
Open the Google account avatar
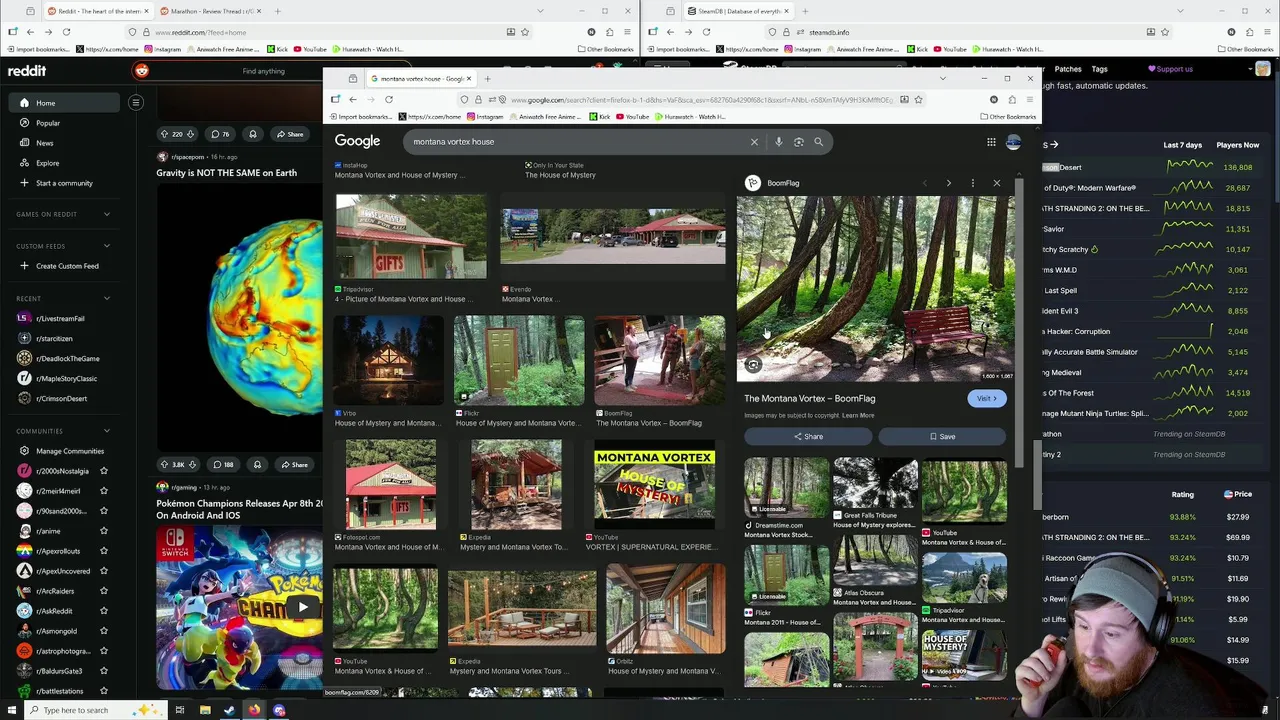click(x=1013, y=142)
